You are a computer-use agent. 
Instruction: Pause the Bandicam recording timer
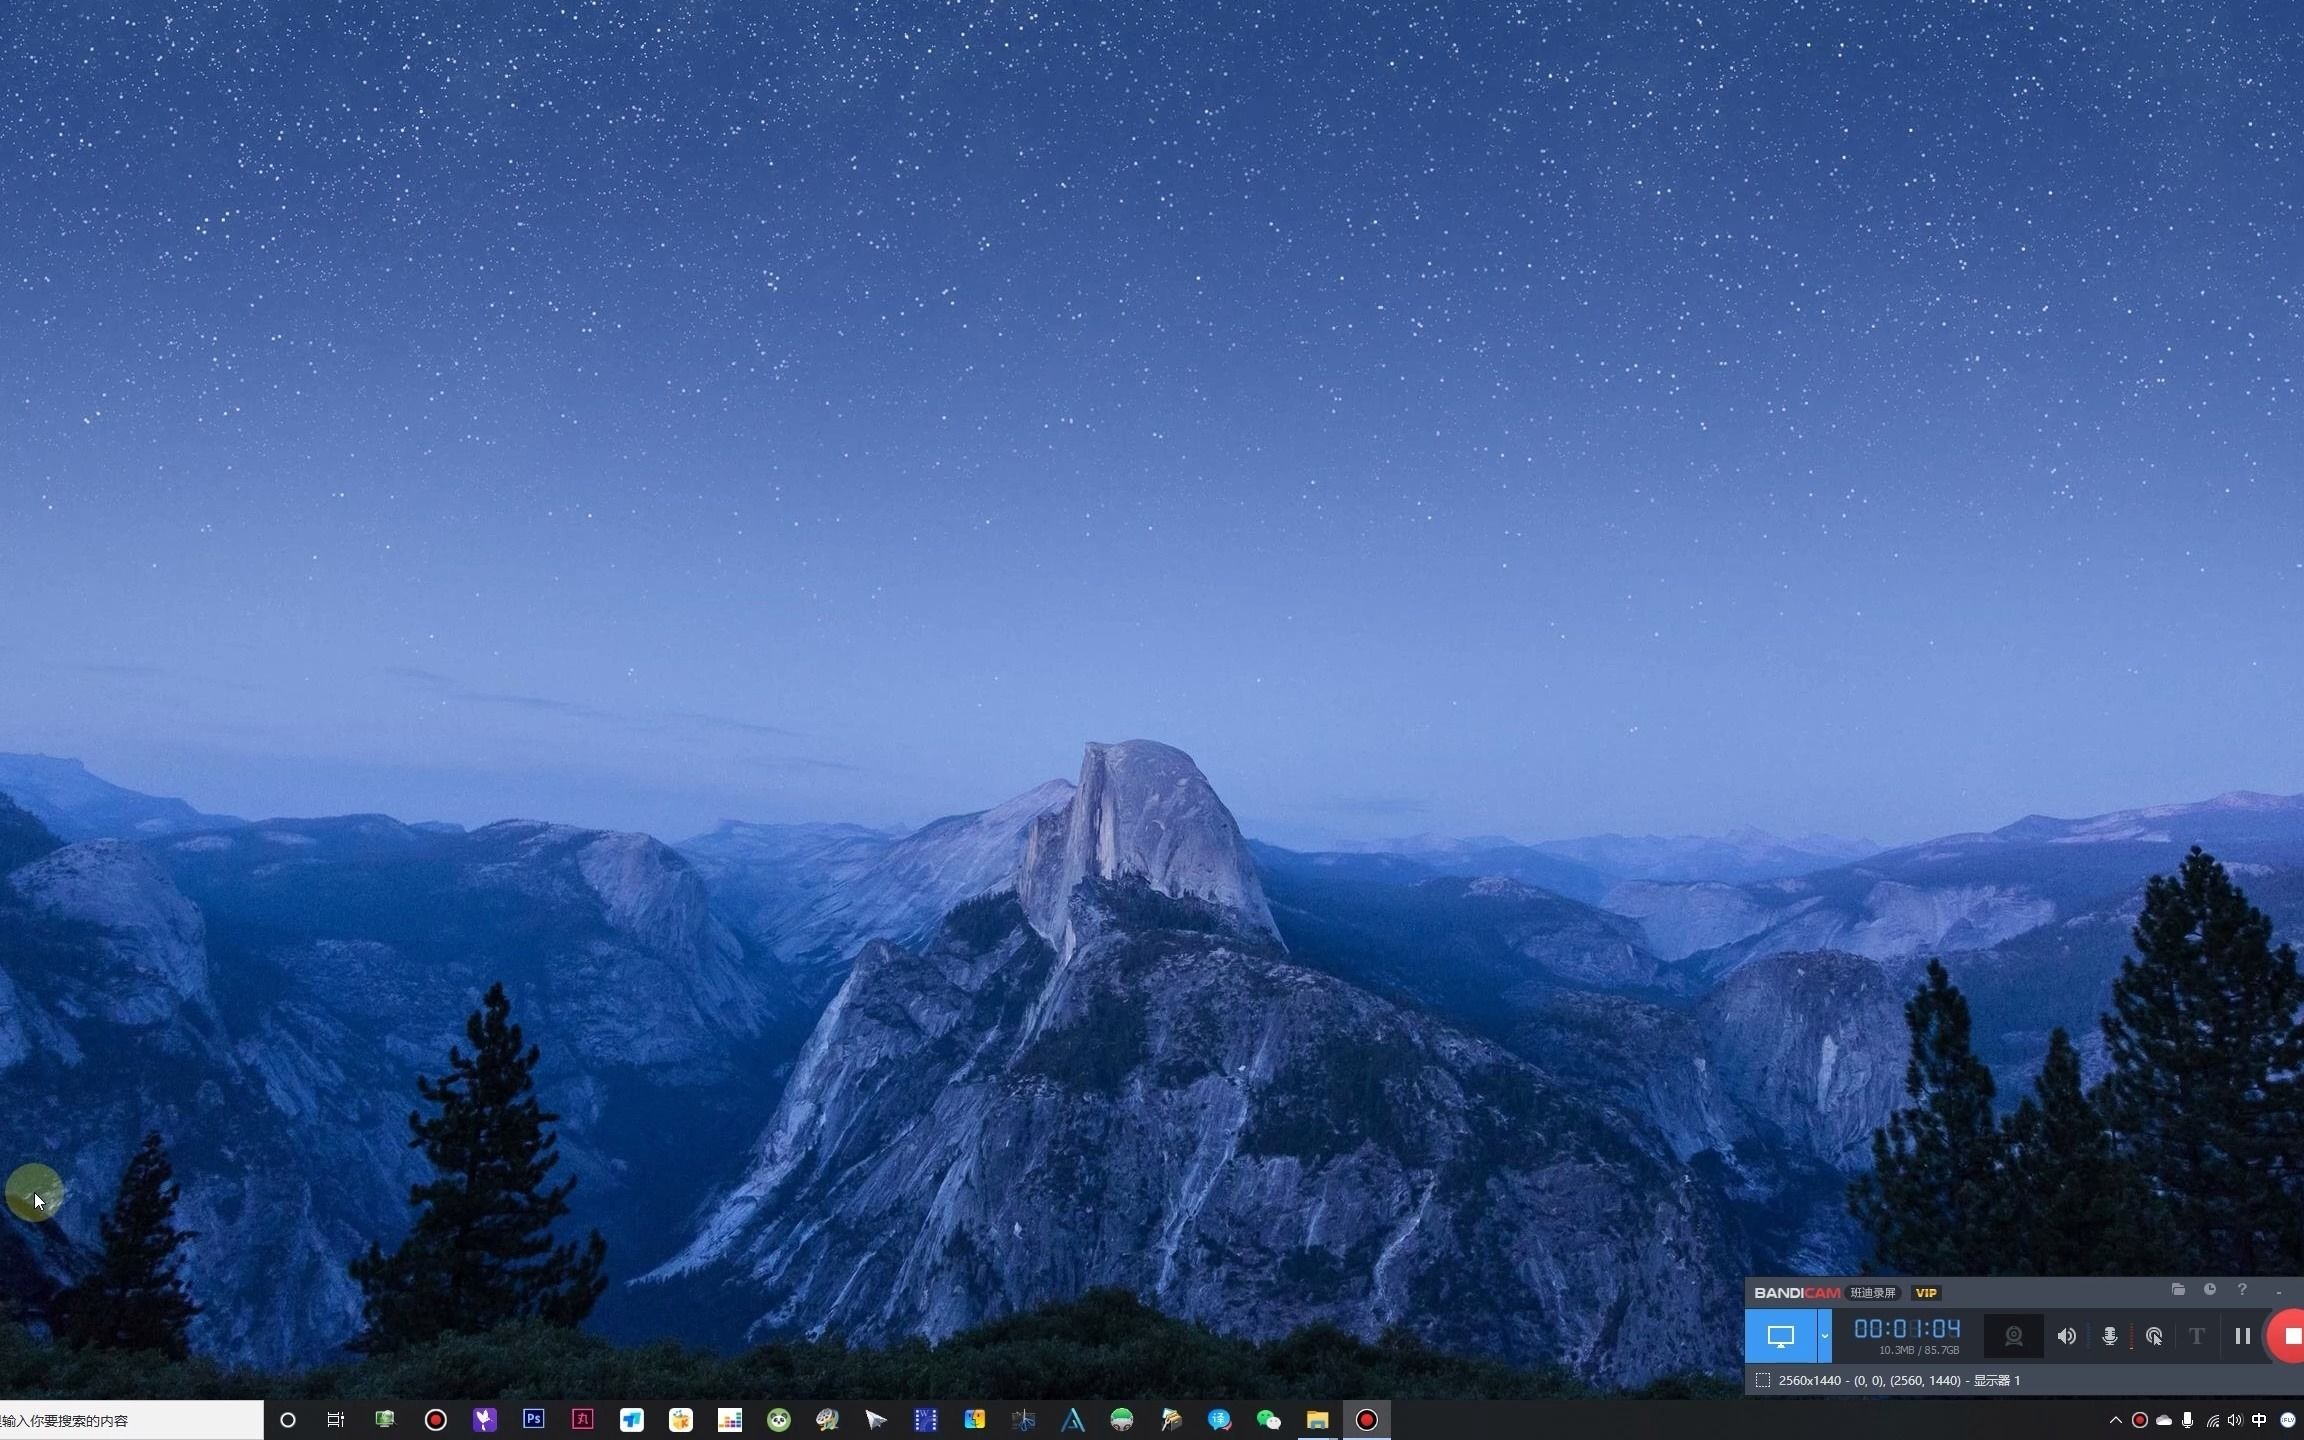pos(2241,1334)
